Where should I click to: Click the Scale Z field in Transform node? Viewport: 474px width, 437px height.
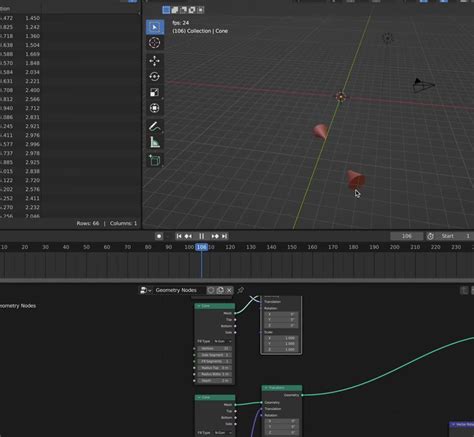click(x=281, y=349)
